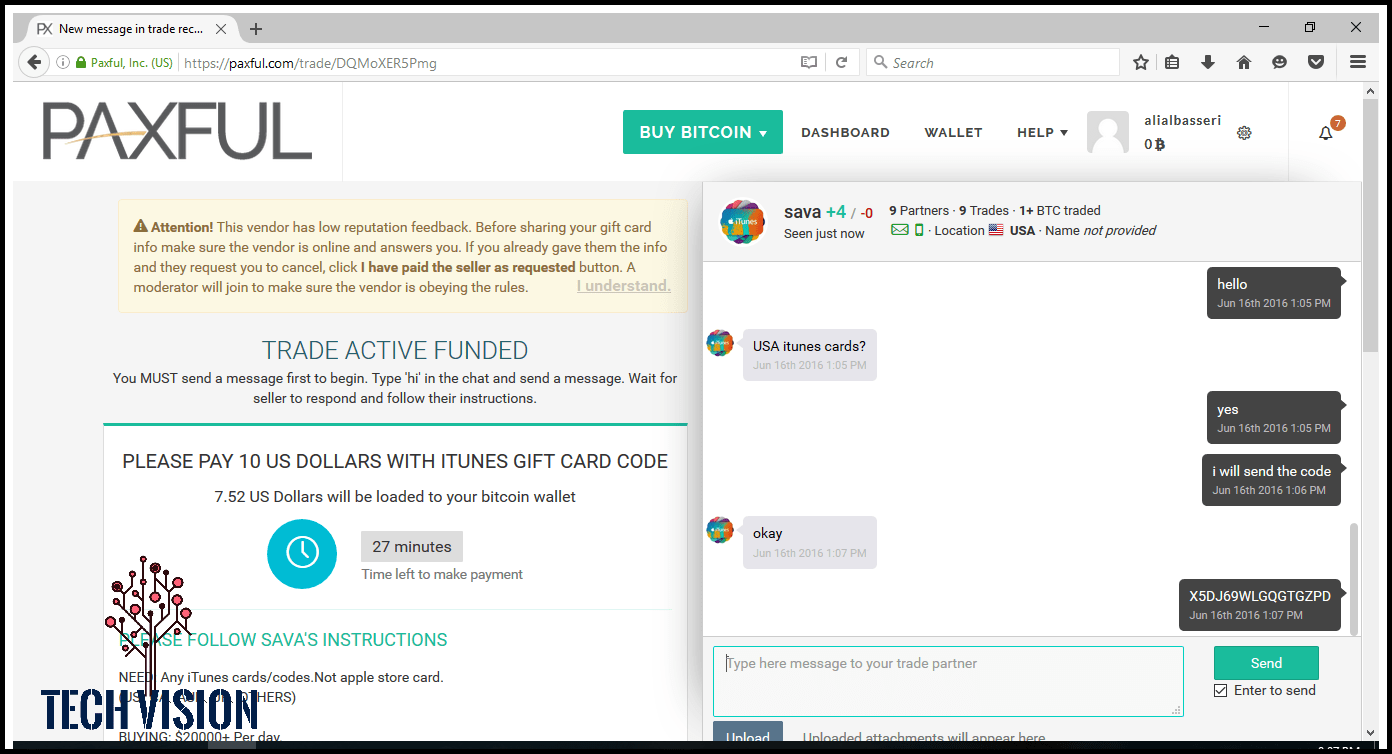Click the 'TRADE ACTIVE FUNDED' heading
Image resolution: width=1392 pixels, height=754 pixels.
(x=395, y=351)
